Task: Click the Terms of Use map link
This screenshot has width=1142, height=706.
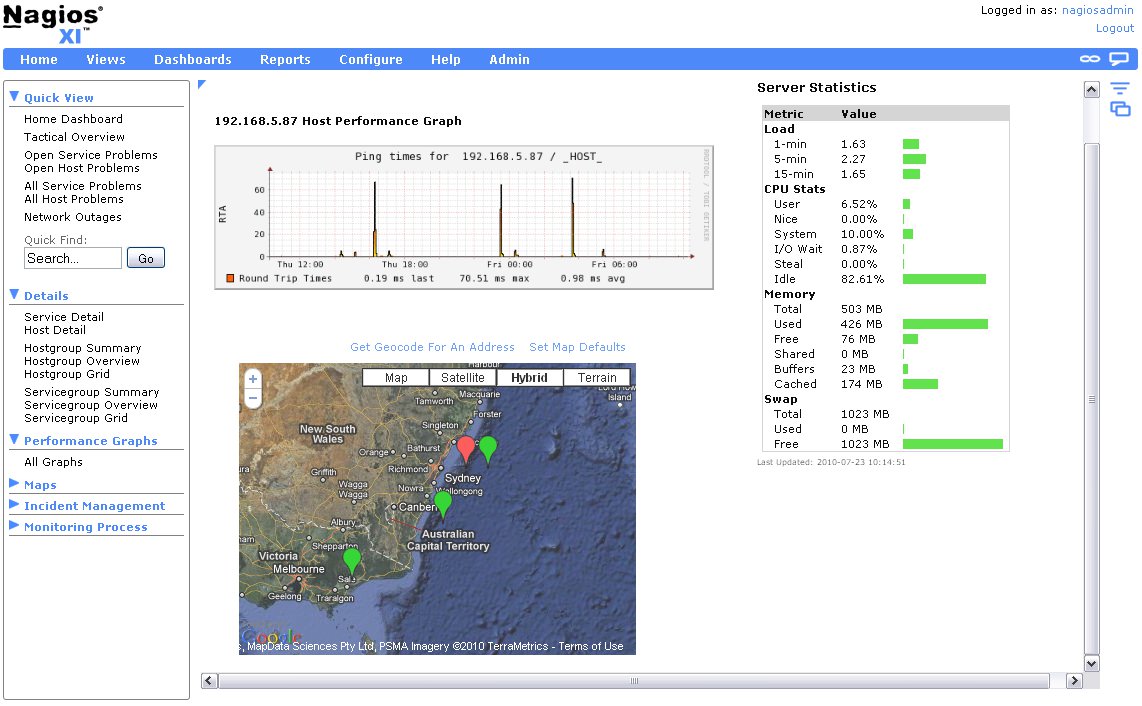Action: [x=591, y=646]
